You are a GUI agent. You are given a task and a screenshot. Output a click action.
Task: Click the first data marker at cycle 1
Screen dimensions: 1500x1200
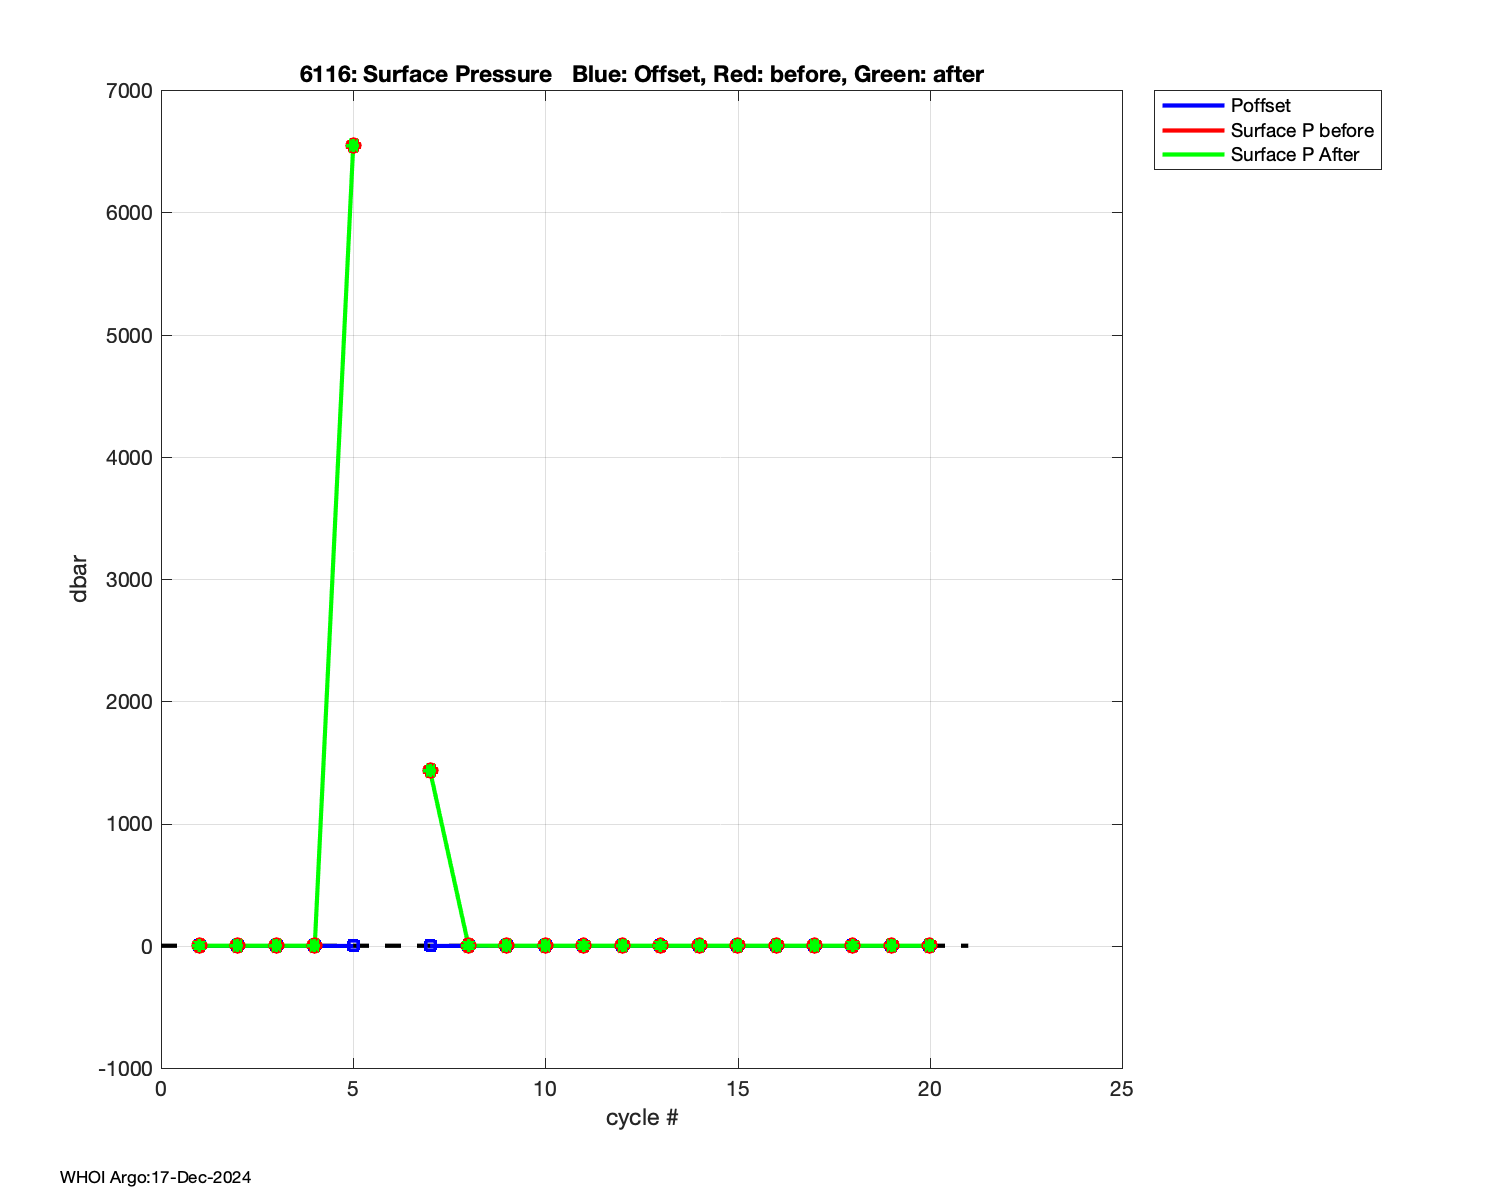coord(199,945)
